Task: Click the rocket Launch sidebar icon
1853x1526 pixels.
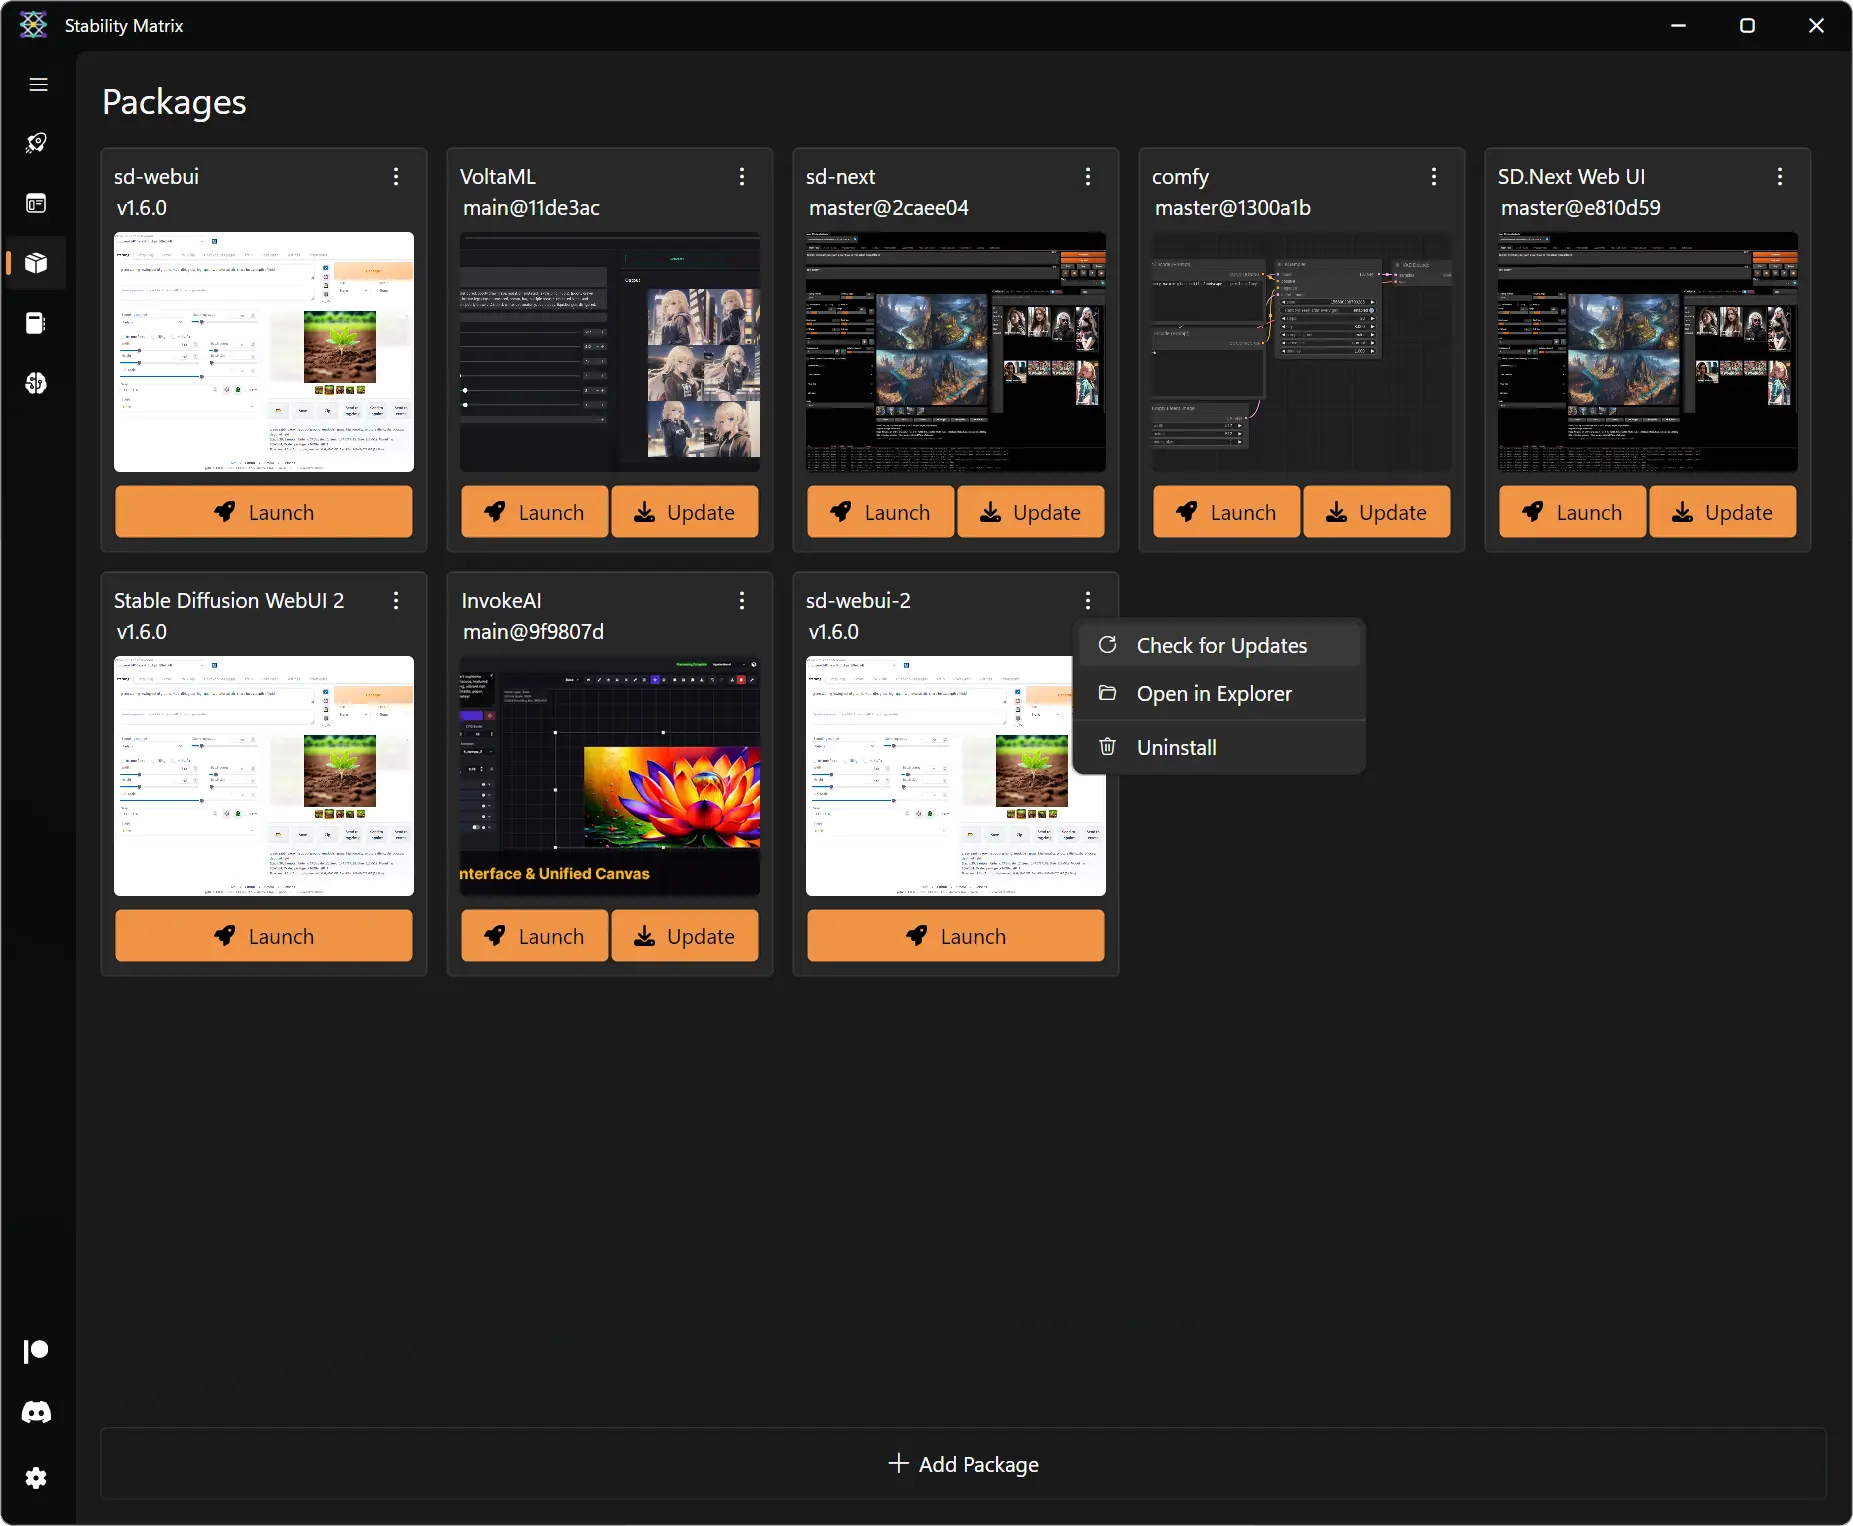Action: click(x=37, y=143)
